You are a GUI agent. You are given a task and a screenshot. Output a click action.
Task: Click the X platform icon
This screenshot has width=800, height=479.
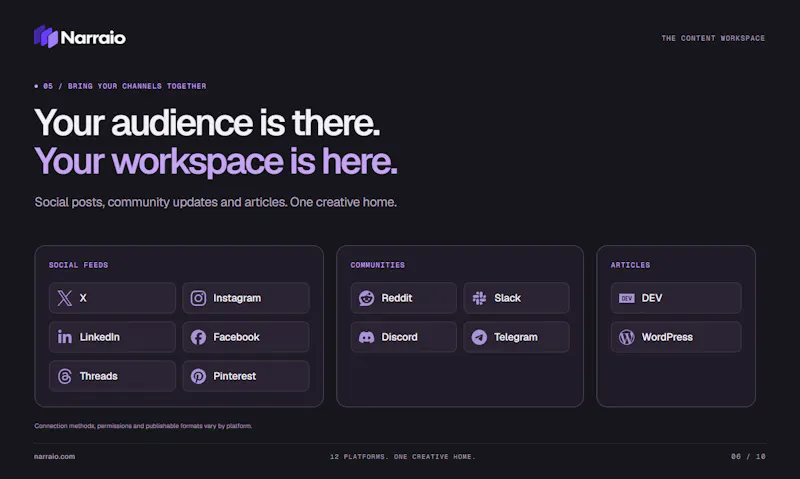click(x=65, y=298)
